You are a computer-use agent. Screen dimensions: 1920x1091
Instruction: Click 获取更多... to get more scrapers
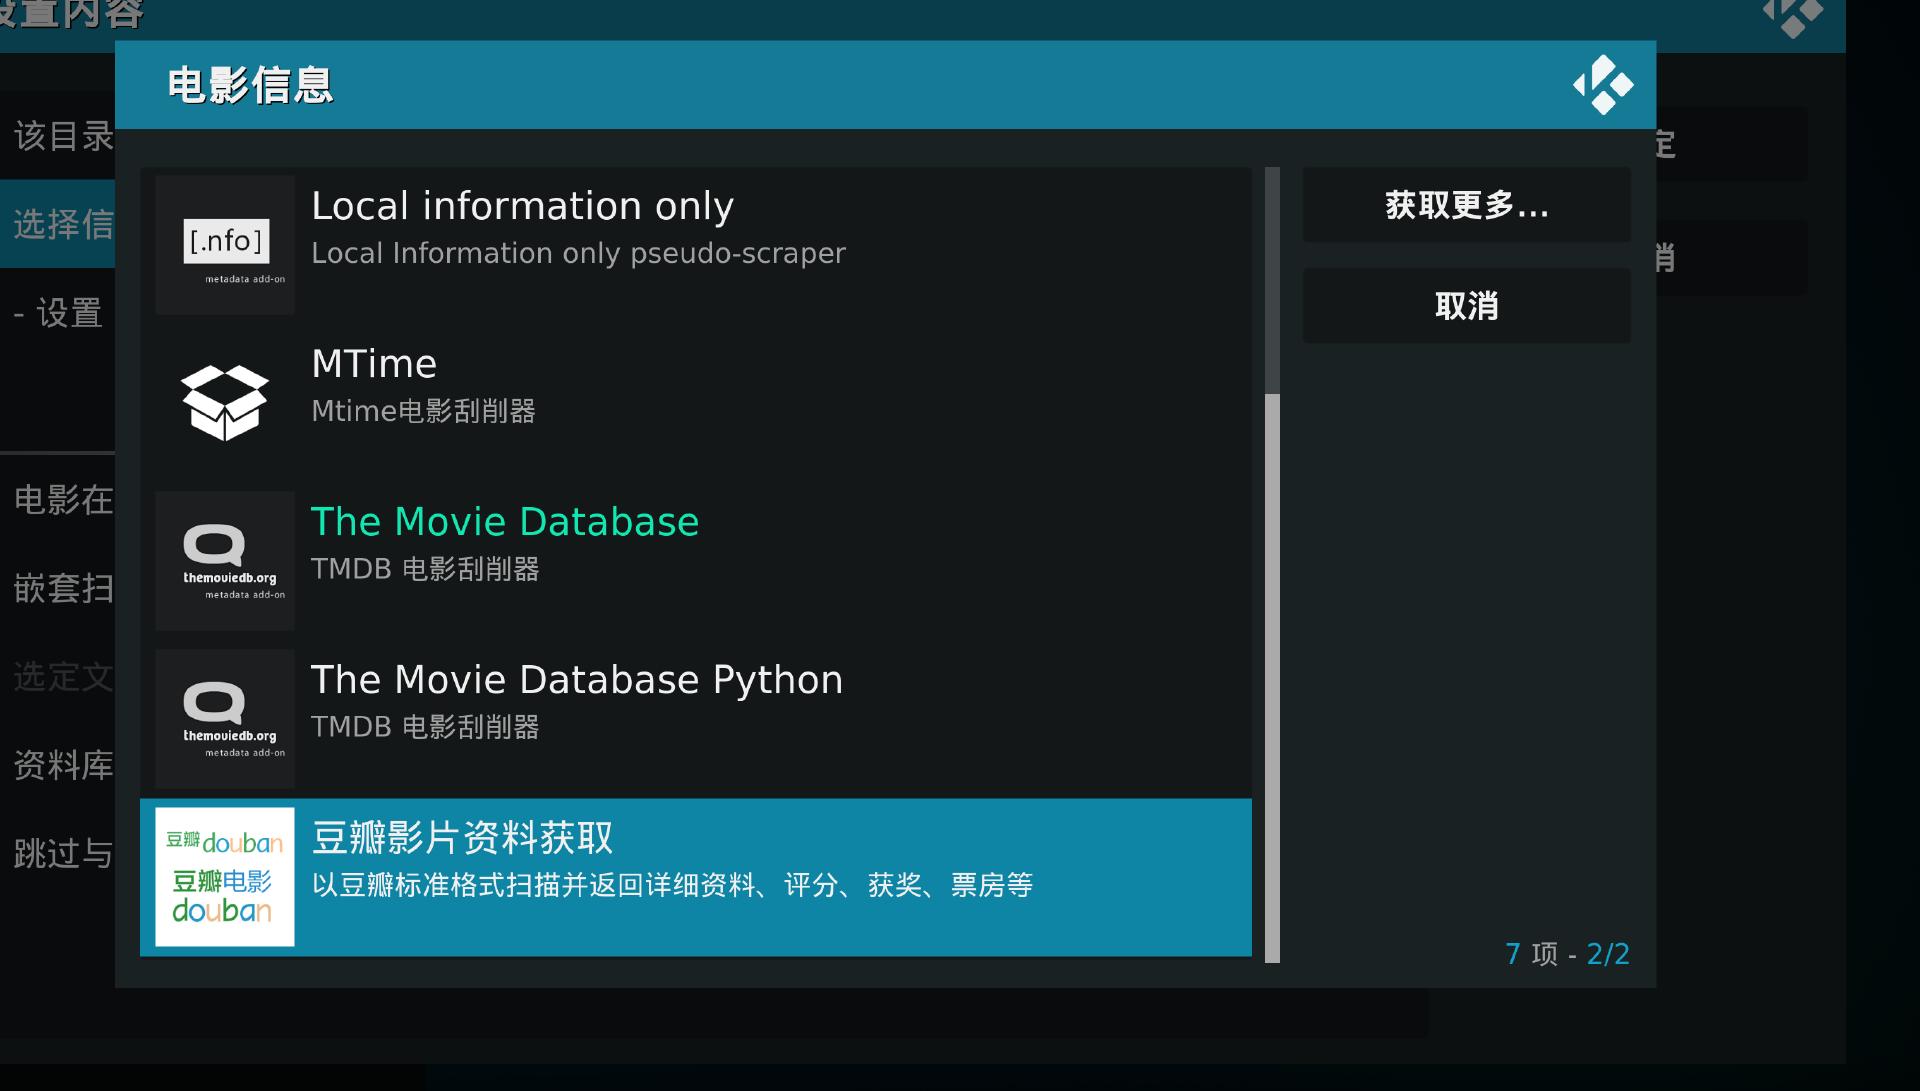[x=1465, y=205]
